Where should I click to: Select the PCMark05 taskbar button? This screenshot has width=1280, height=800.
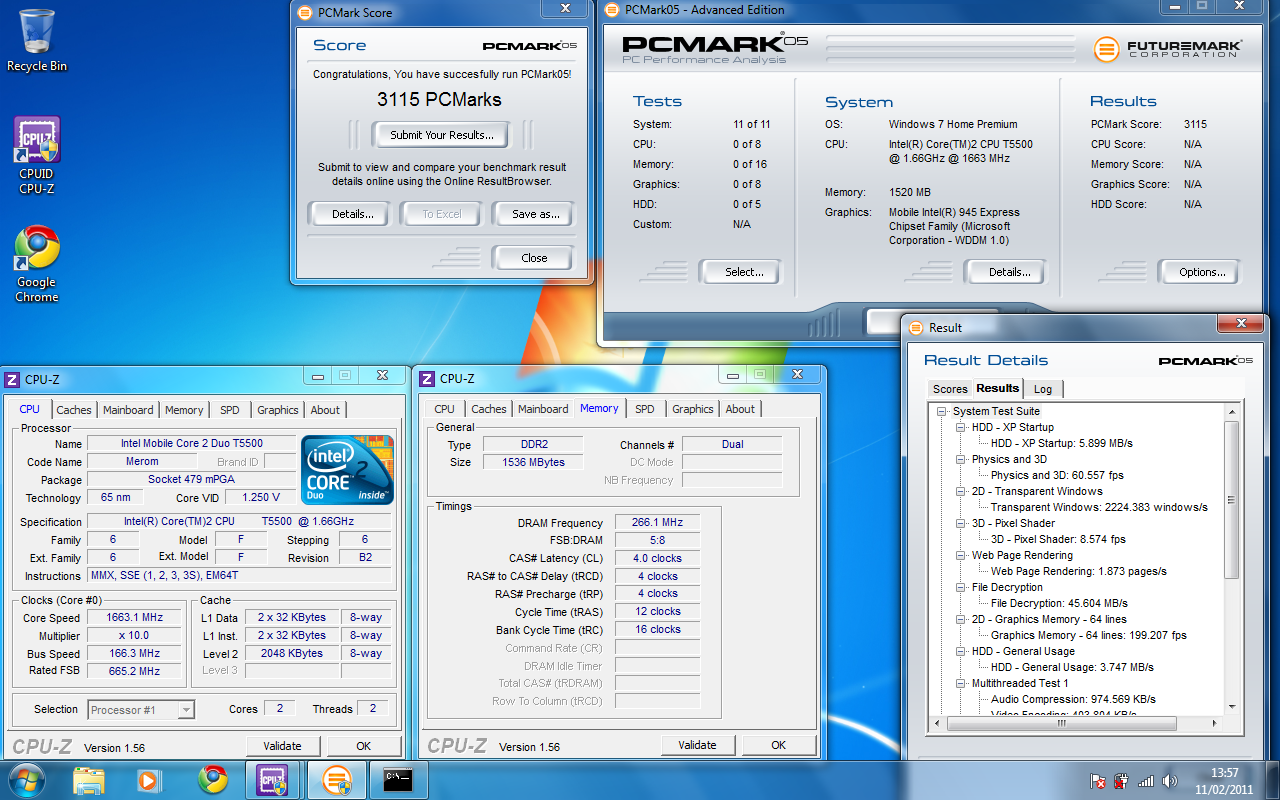pyautogui.click(x=337, y=780)
